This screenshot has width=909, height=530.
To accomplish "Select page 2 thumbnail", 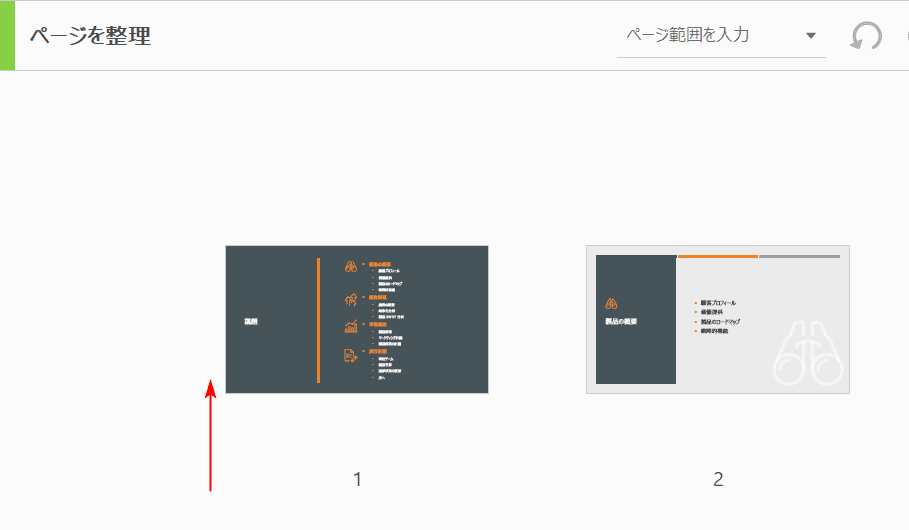I will click(x=718, y=320).
